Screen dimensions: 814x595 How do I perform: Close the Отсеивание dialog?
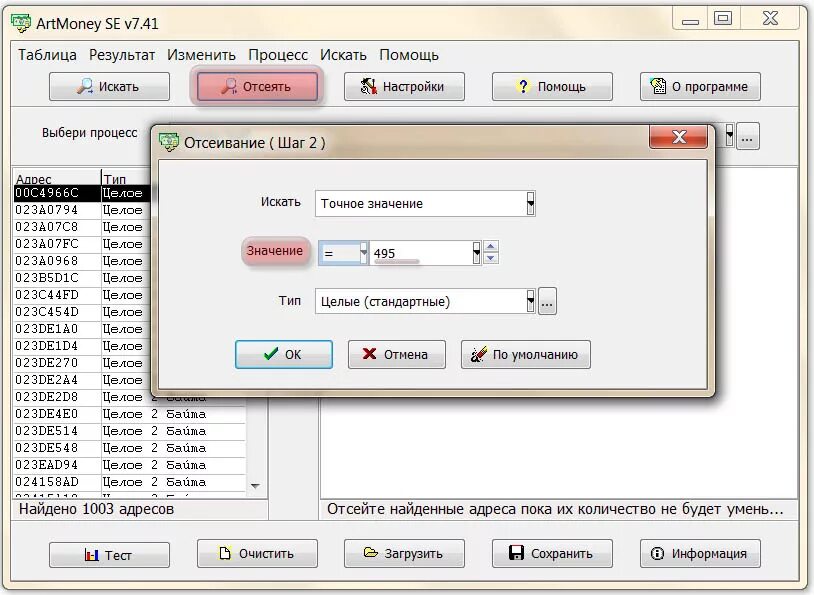point(679,137)
